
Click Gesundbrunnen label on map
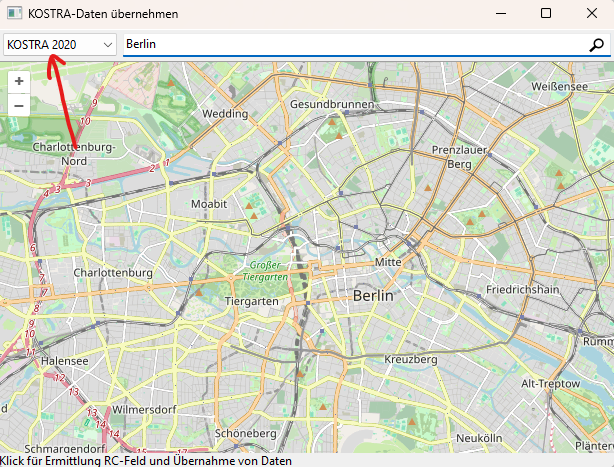pyautogui.click(x=331, y=104)
